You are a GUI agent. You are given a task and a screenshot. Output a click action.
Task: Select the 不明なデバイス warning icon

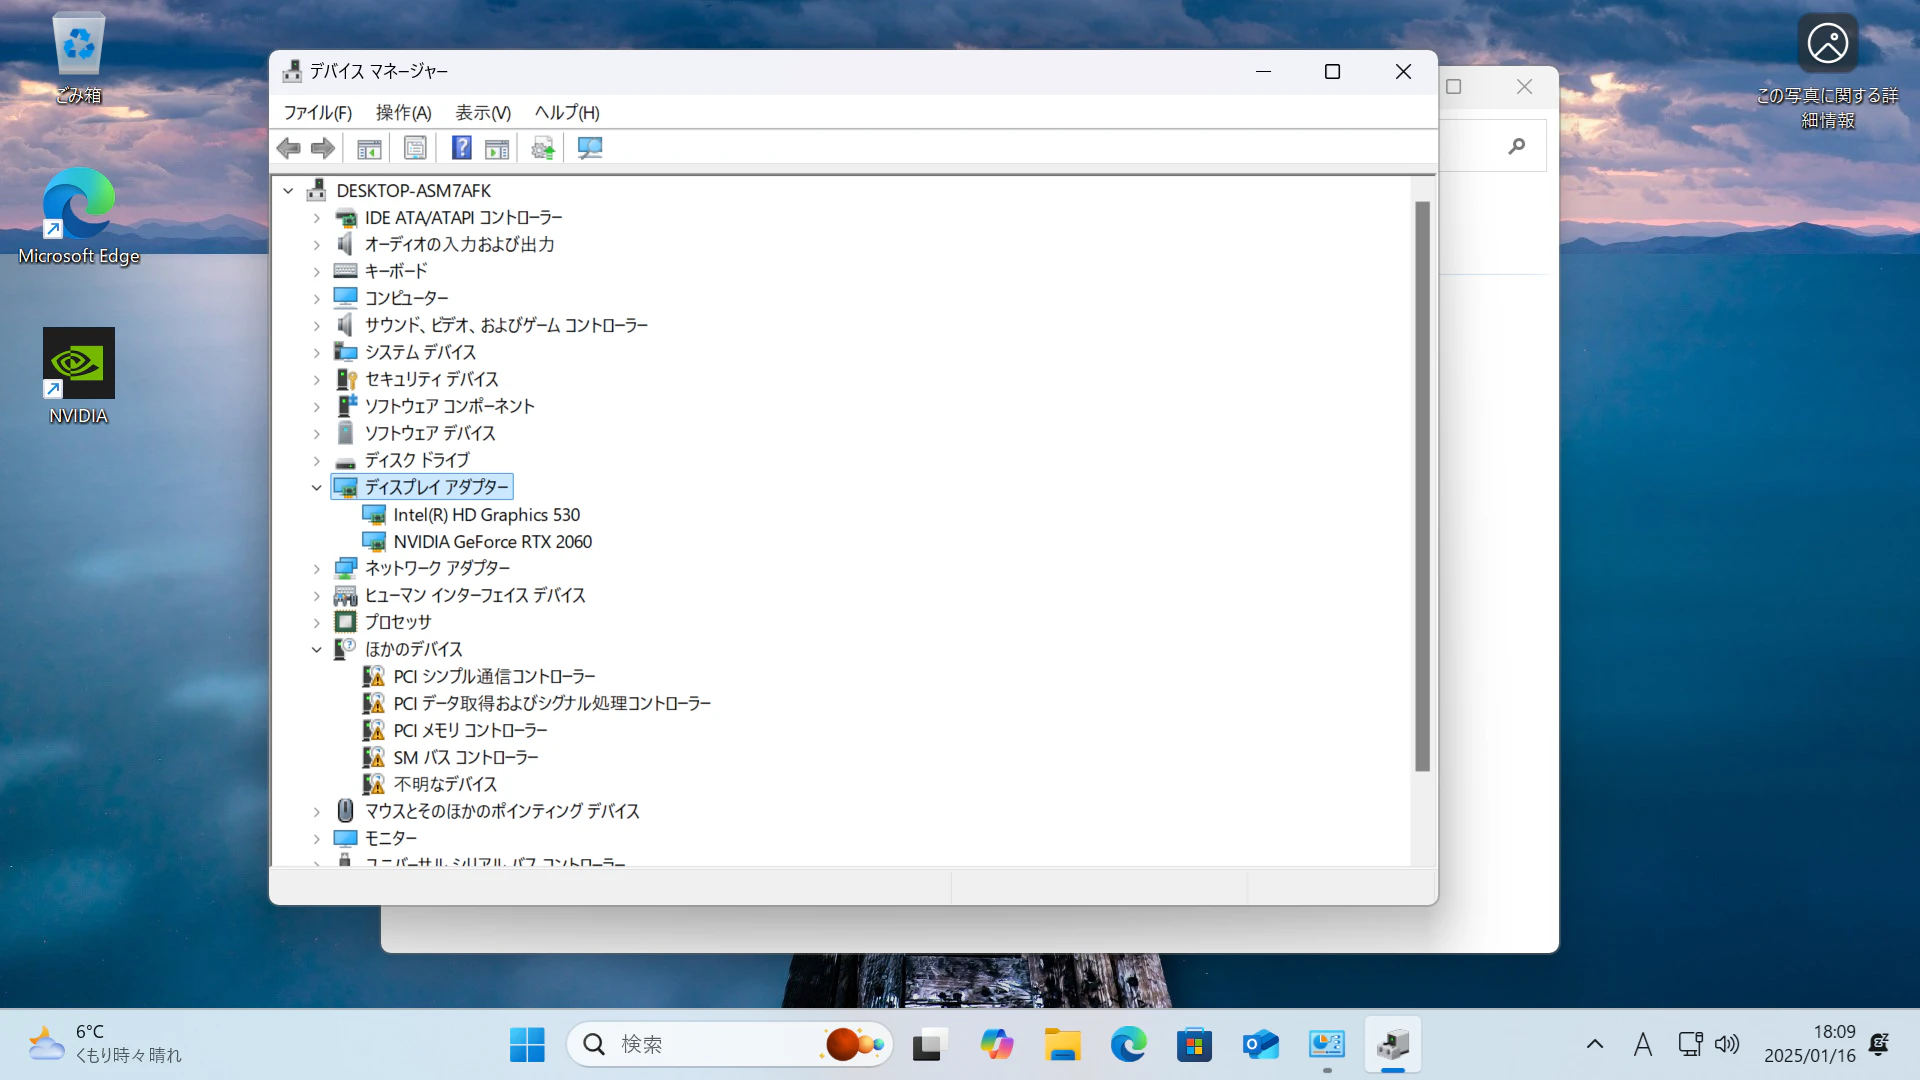pos(374,785)
